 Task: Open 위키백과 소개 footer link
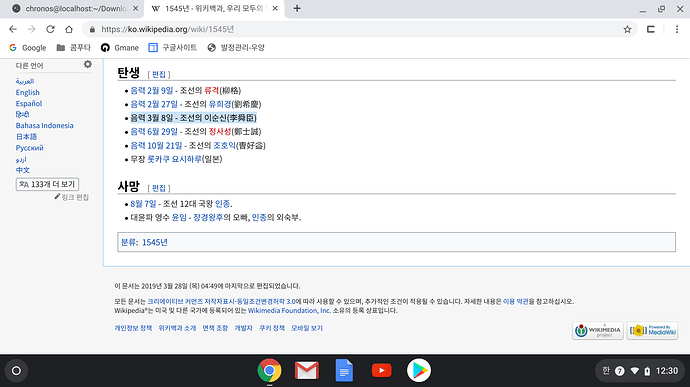(177, 328)
